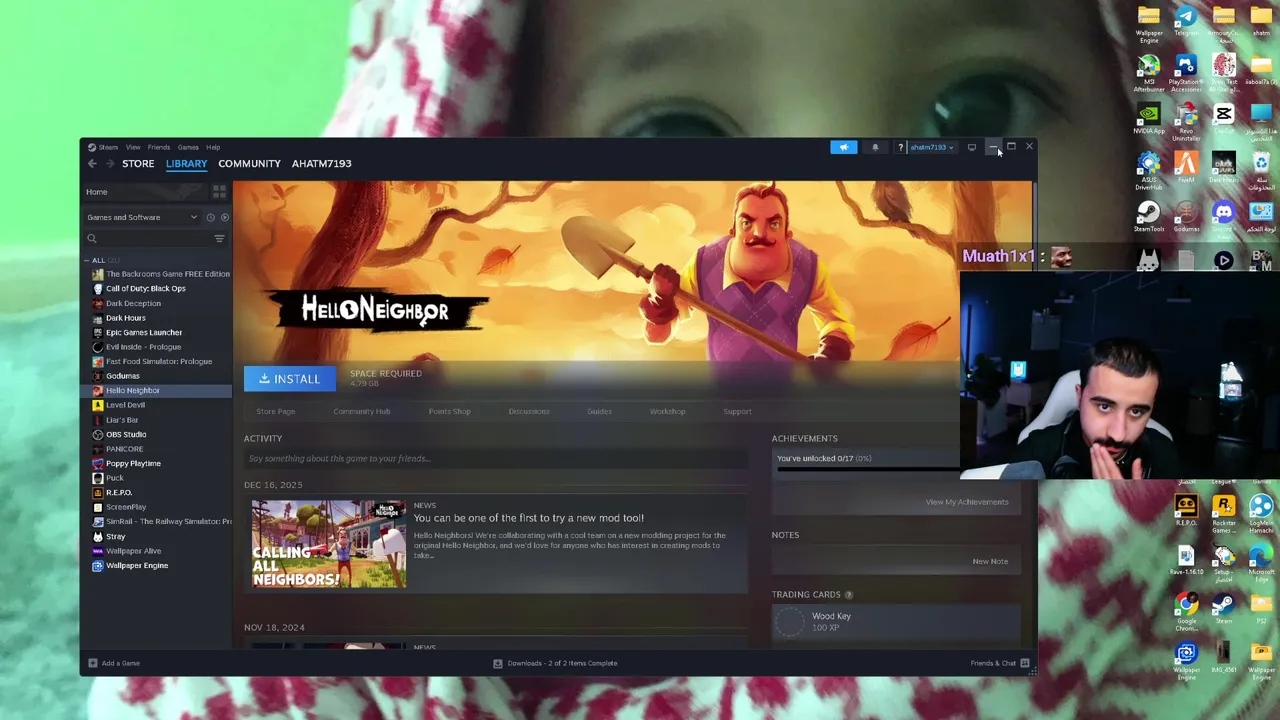This screenshot has width=1280, height=720.
Task: Select Wallpaper Engine in library list
Action: tap(136, 566)
